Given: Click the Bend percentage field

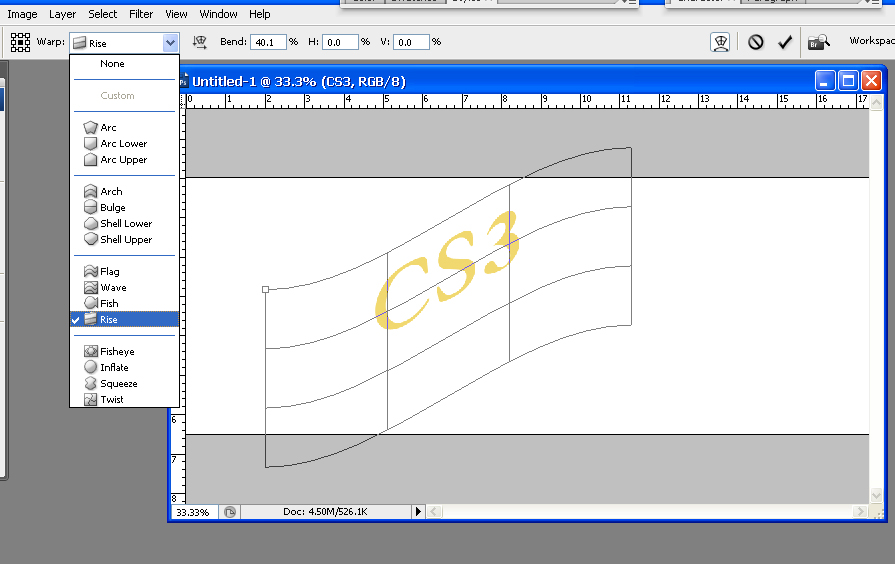Looking at the screenshot, I should [268, 42].
